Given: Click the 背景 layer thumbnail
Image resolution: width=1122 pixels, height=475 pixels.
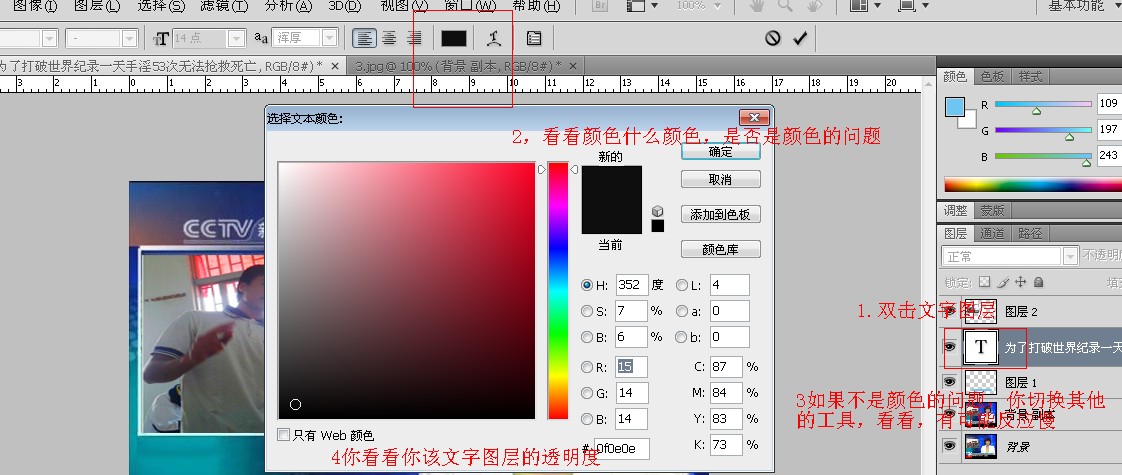Looking at the screenshot, I should [x=981, y=446].
